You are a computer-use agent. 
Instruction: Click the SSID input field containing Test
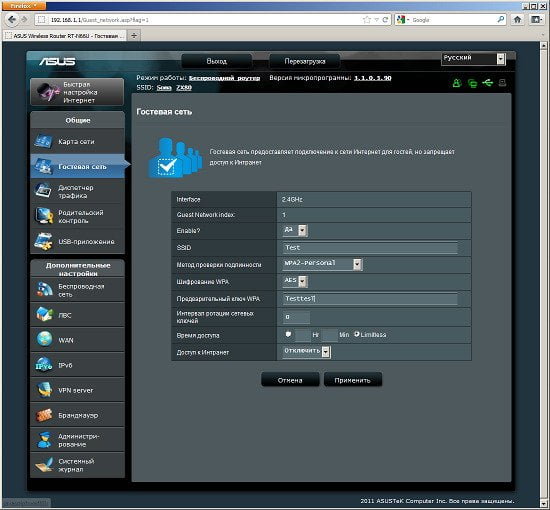click(370, 248)
